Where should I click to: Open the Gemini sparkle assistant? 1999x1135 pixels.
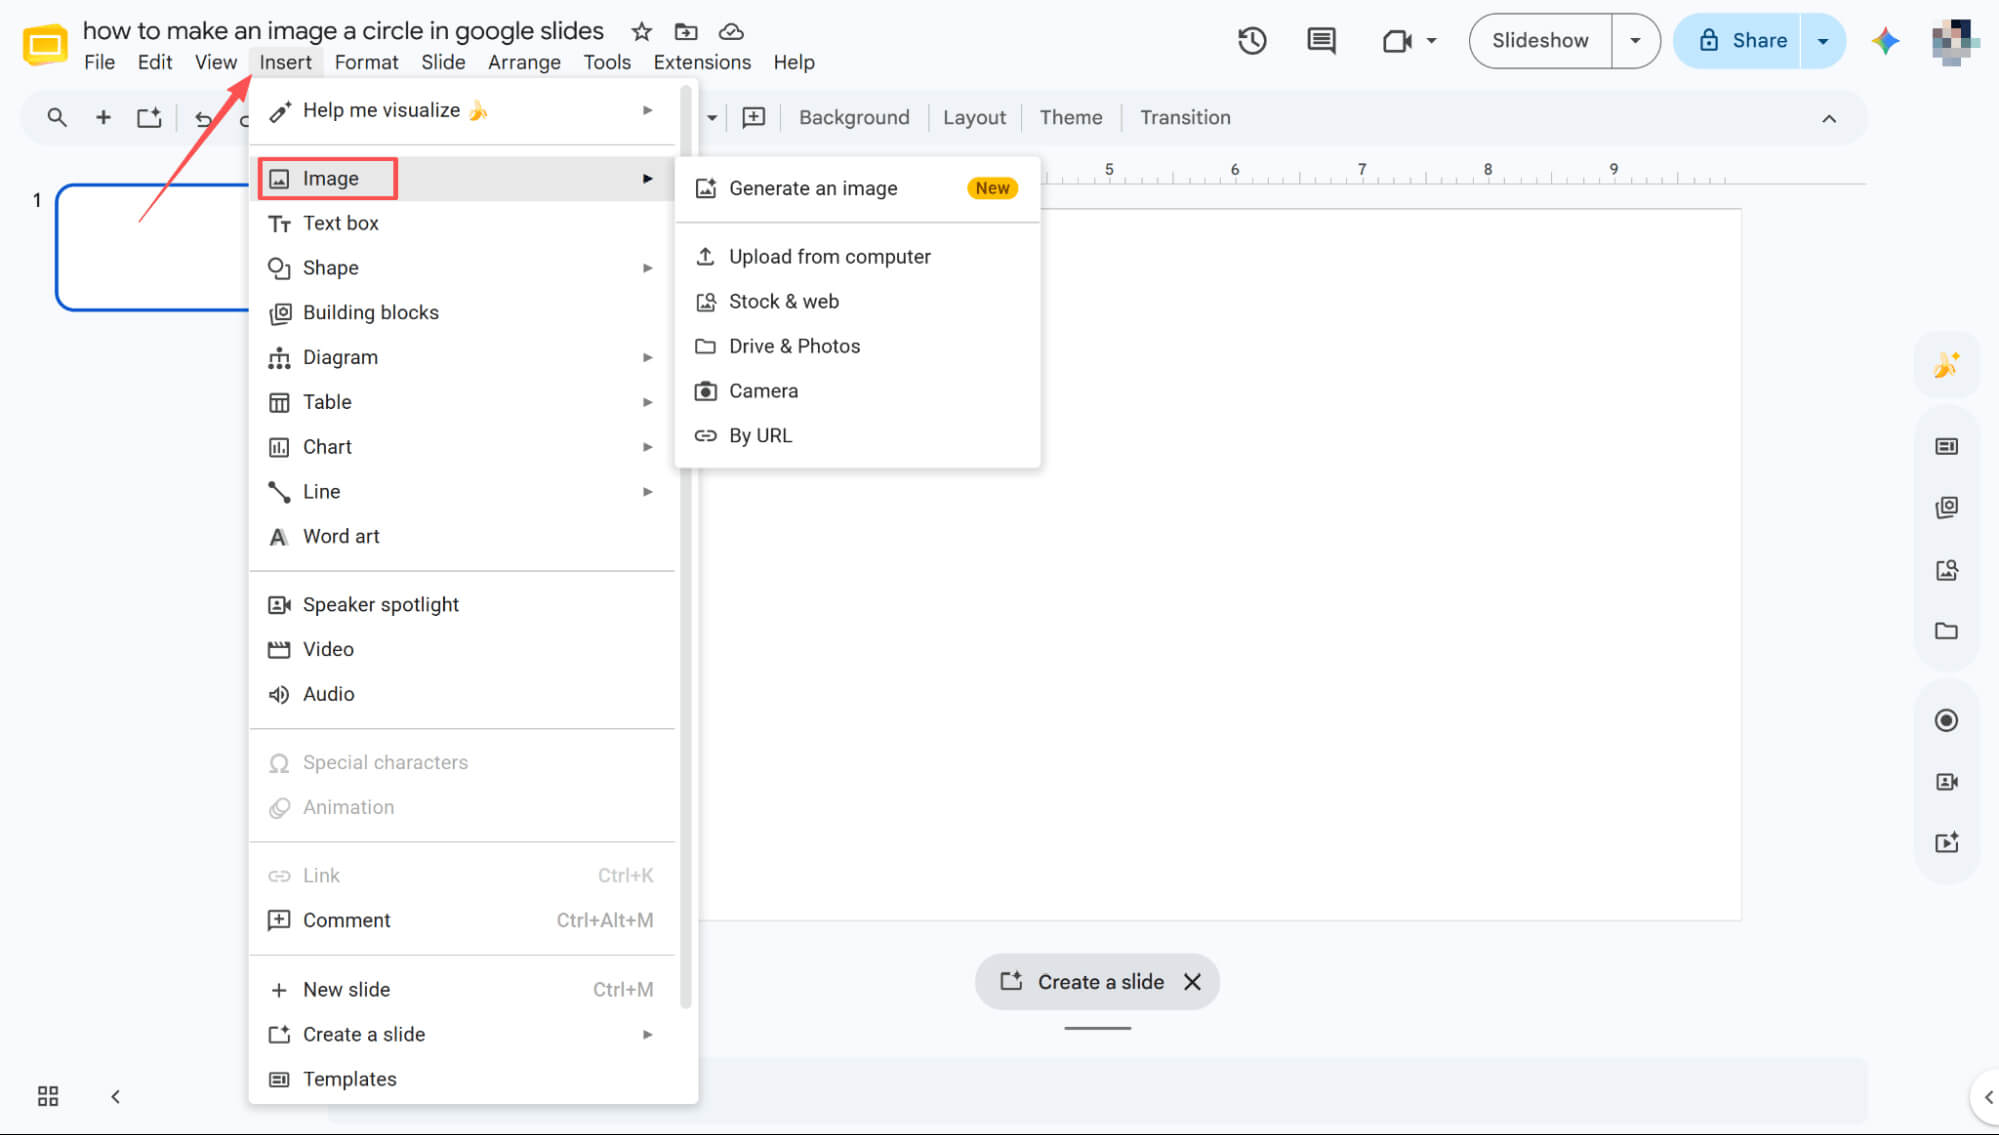point(1885,41)
